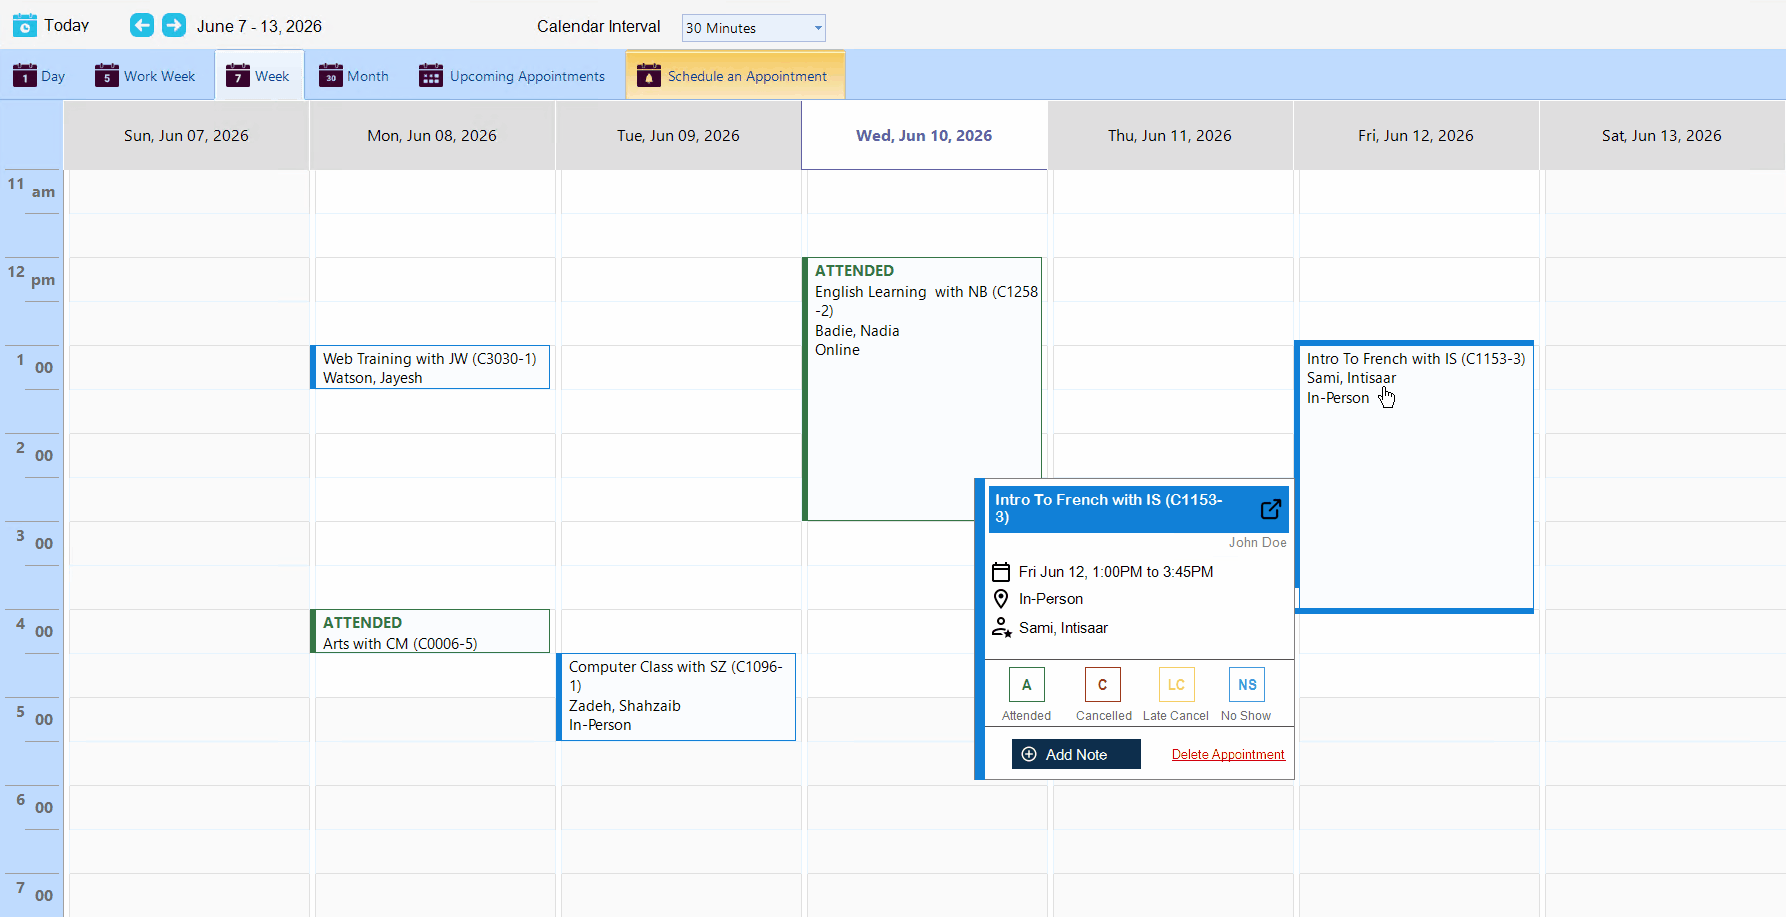
Task: Click the Thu, Jun 11, 2026 header
Action: (x=1170, y=136)
